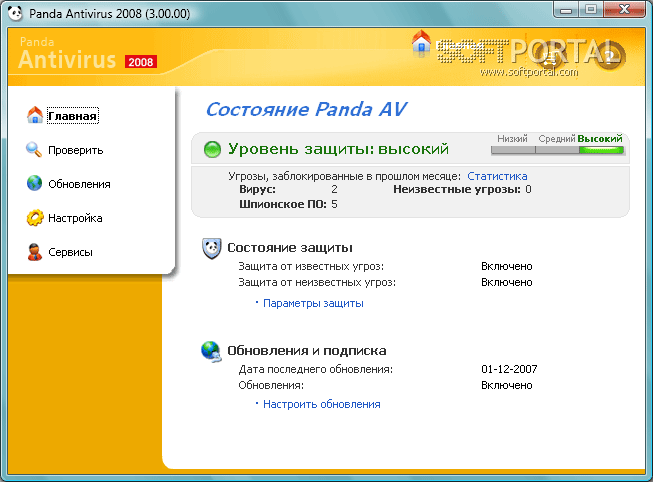Open the Сервисы section
This screenshot has width=653, height=482.
[x=70, y=252]
